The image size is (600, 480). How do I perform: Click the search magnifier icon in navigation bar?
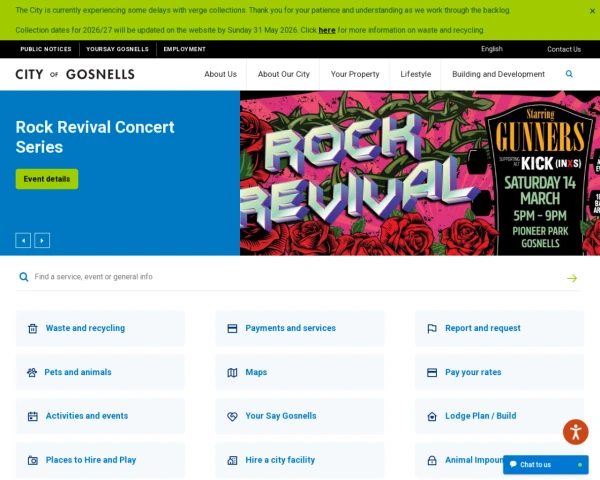[569, 74]
